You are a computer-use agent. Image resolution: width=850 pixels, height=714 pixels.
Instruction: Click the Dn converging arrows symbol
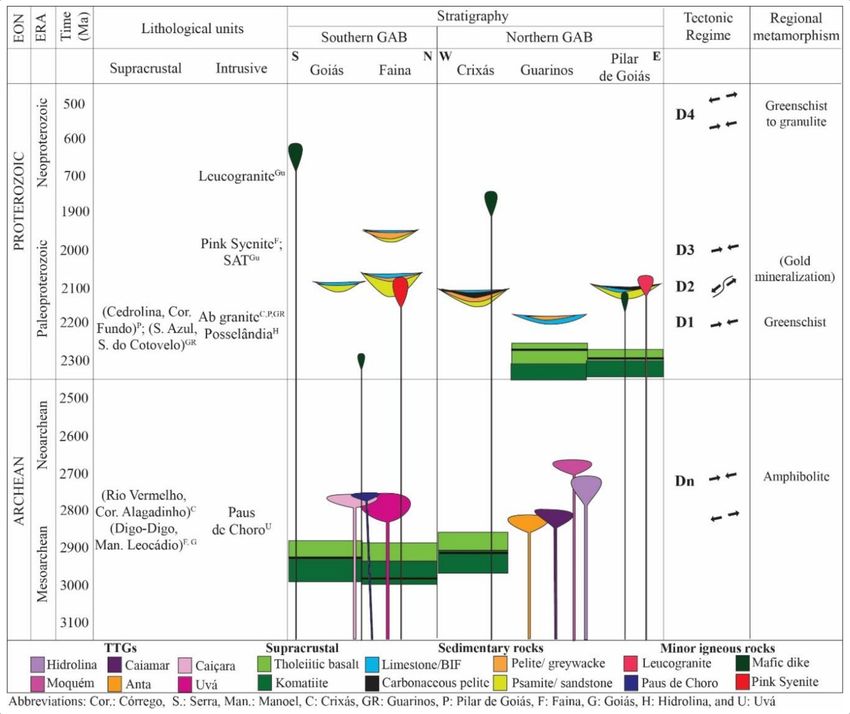(724, 477)
